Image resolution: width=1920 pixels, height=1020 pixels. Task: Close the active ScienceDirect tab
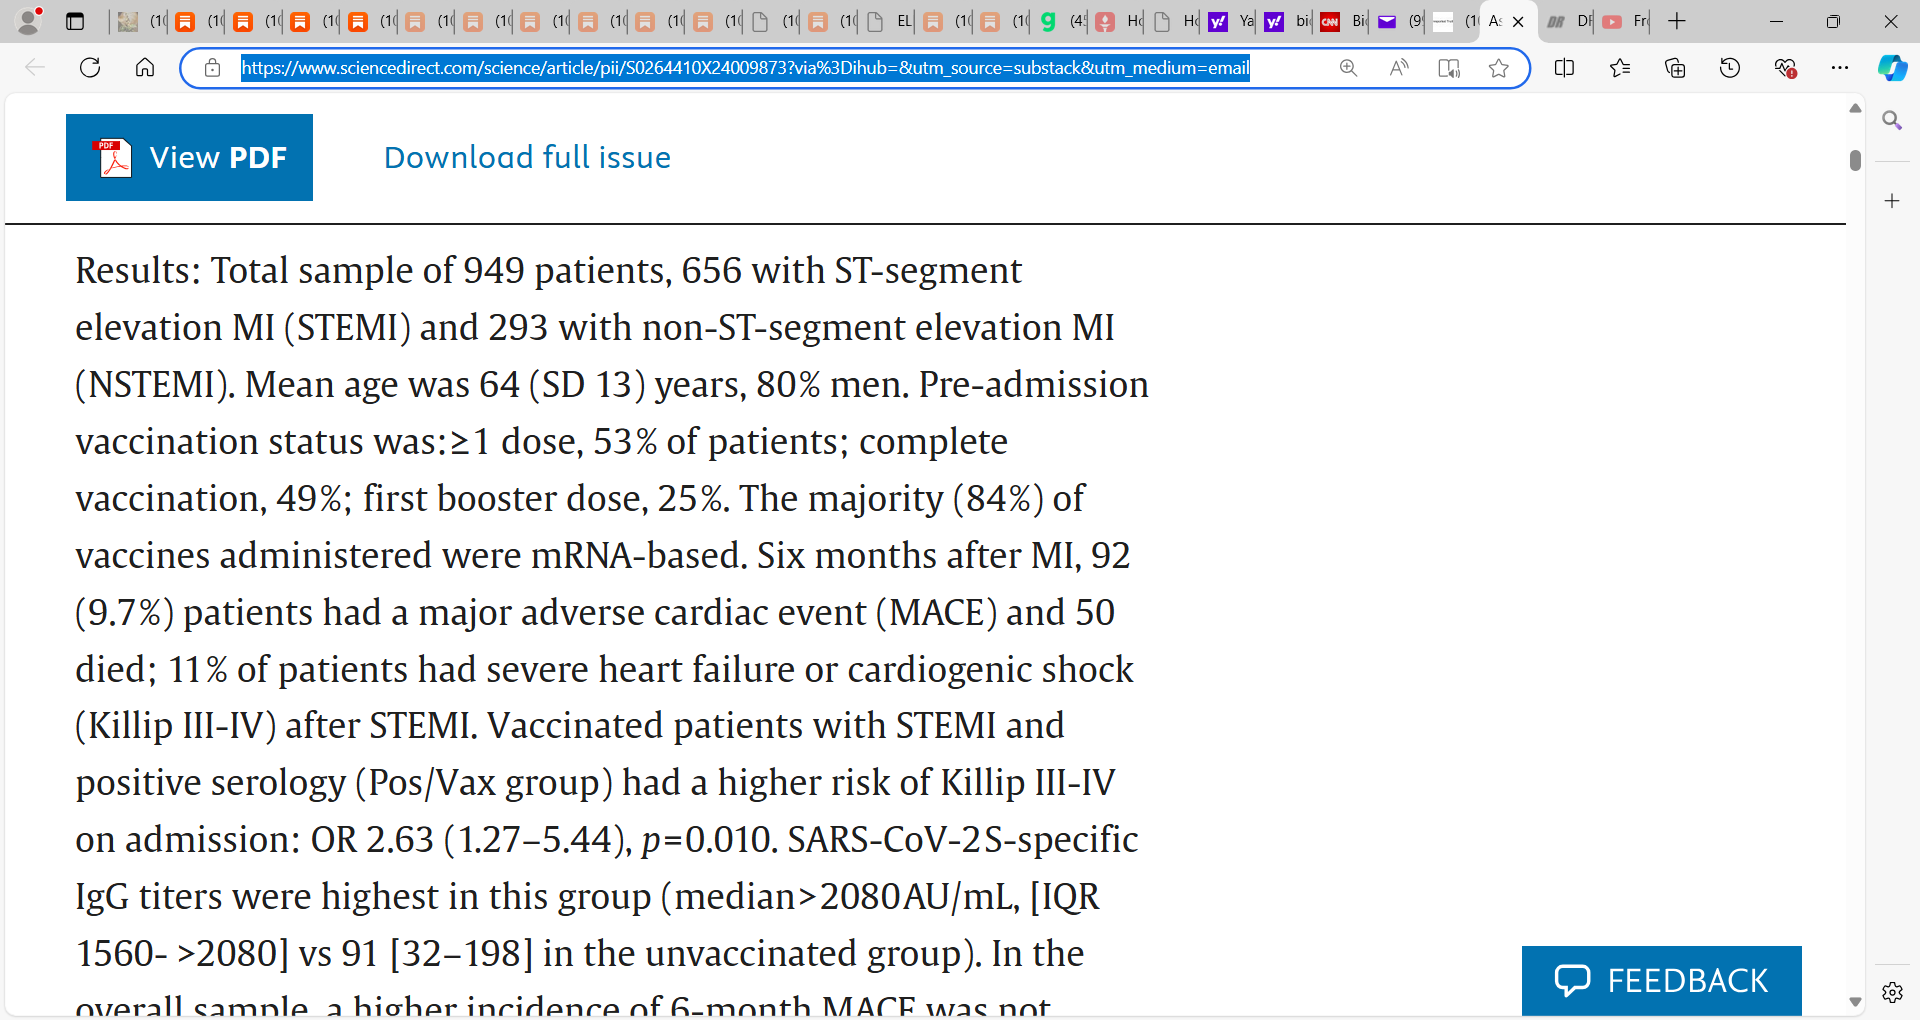click(1518, 21)
